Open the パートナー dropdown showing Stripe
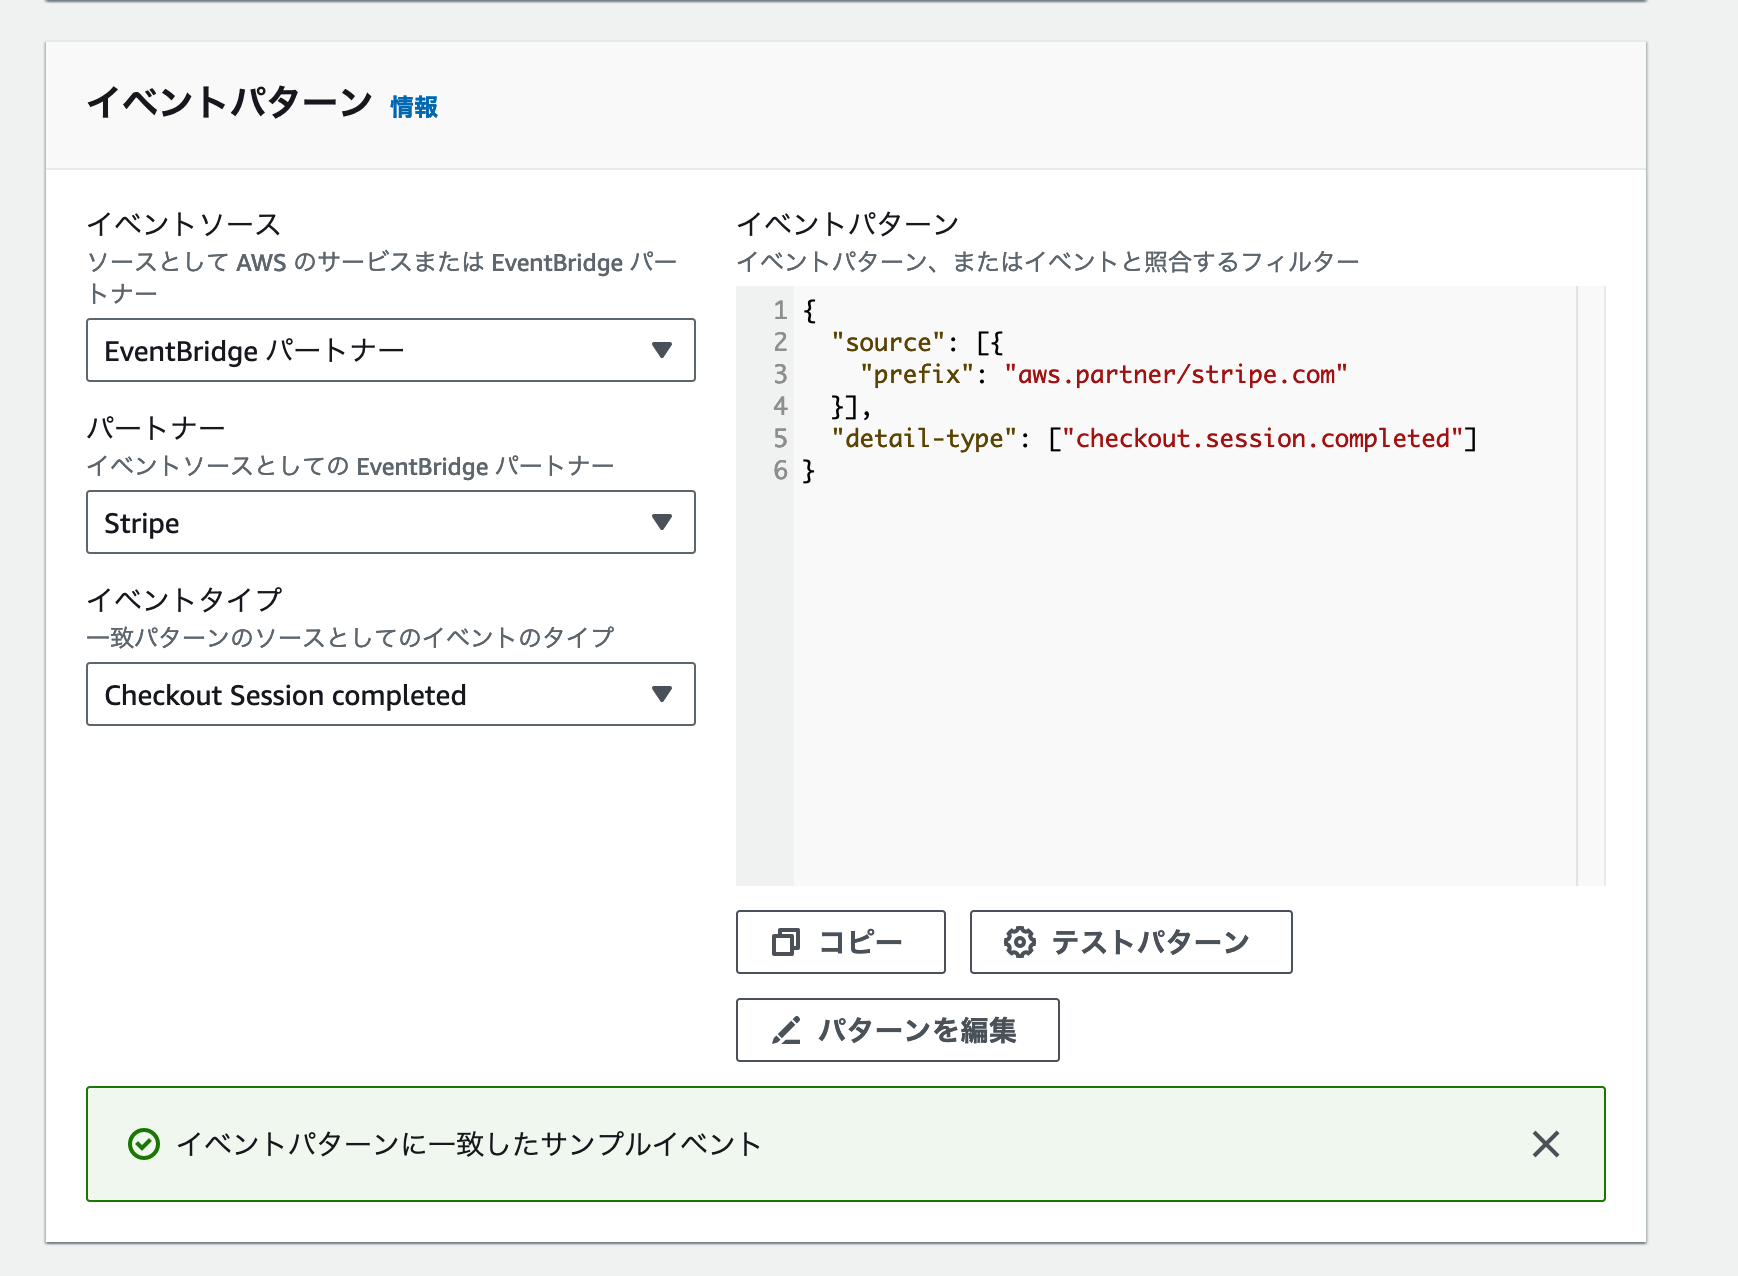The image size is (1738, 1276). tap(390, 522)
